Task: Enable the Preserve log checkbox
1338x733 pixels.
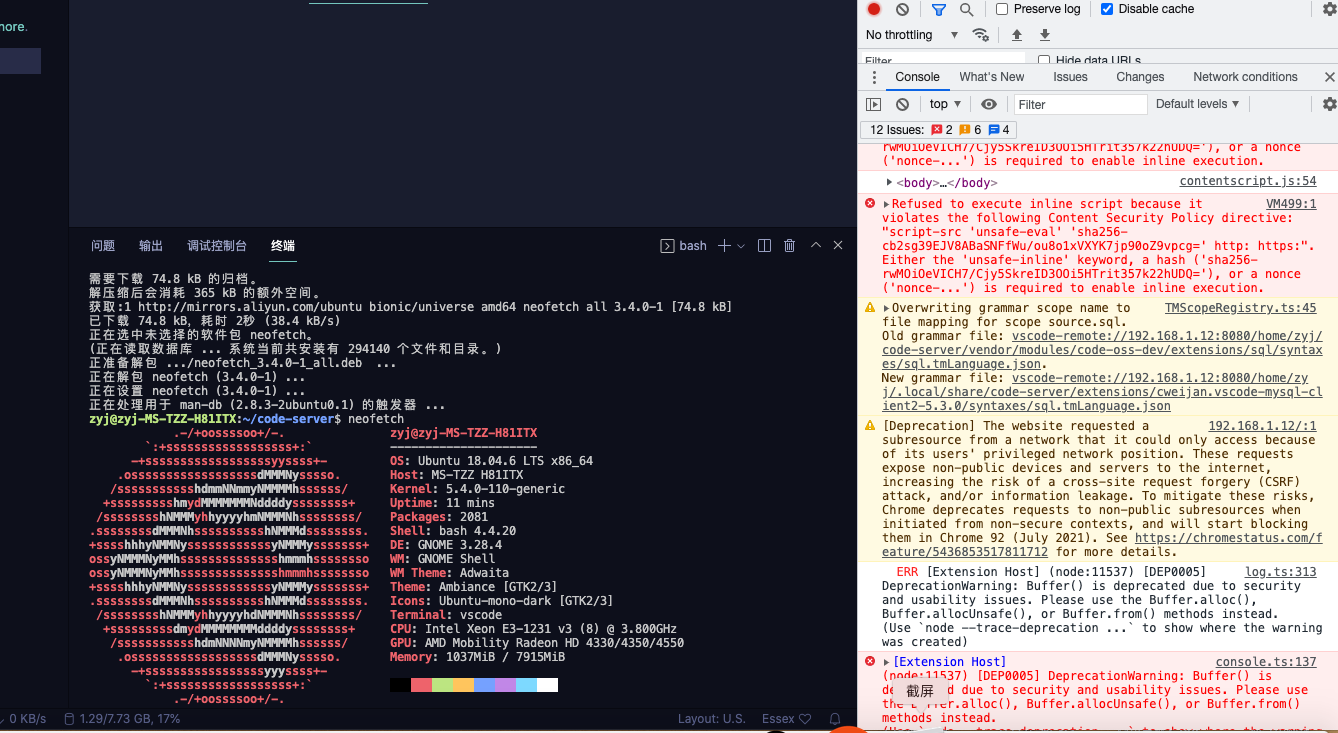Action: click(x=1001, y=9)
